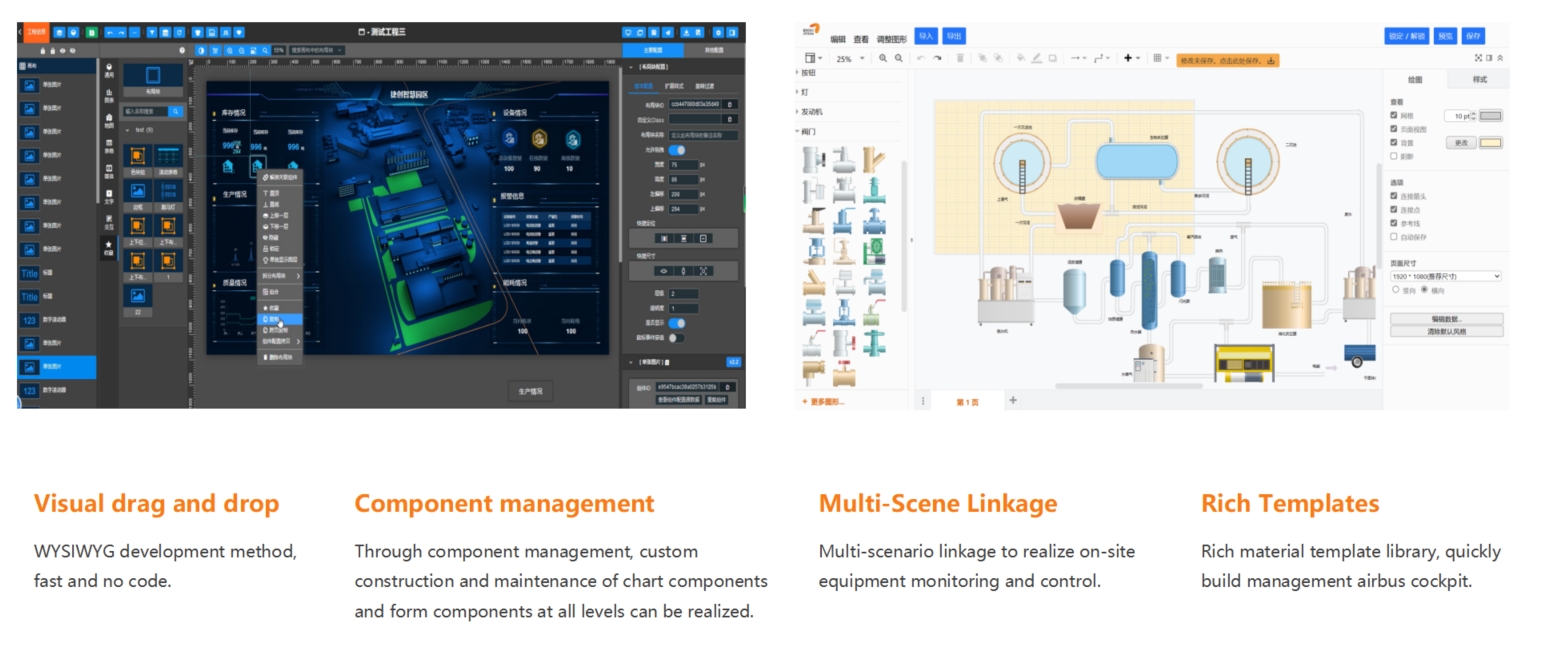This screenshot has width=1542, height=662.
Task: Click the search icon in component panel
Action: [x=175, y=111]
